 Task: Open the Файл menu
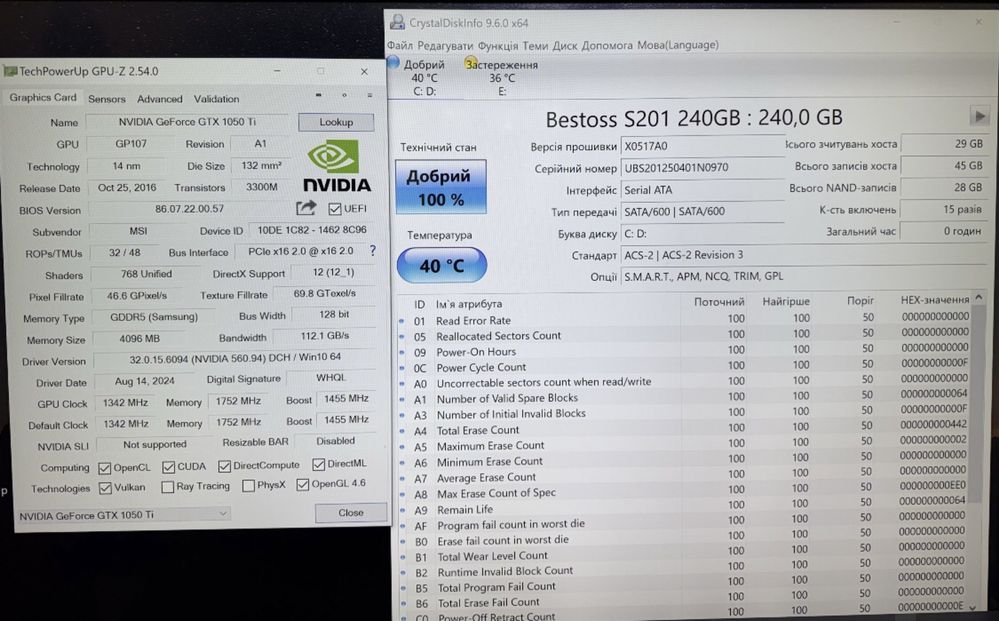[x=400, y=45]
